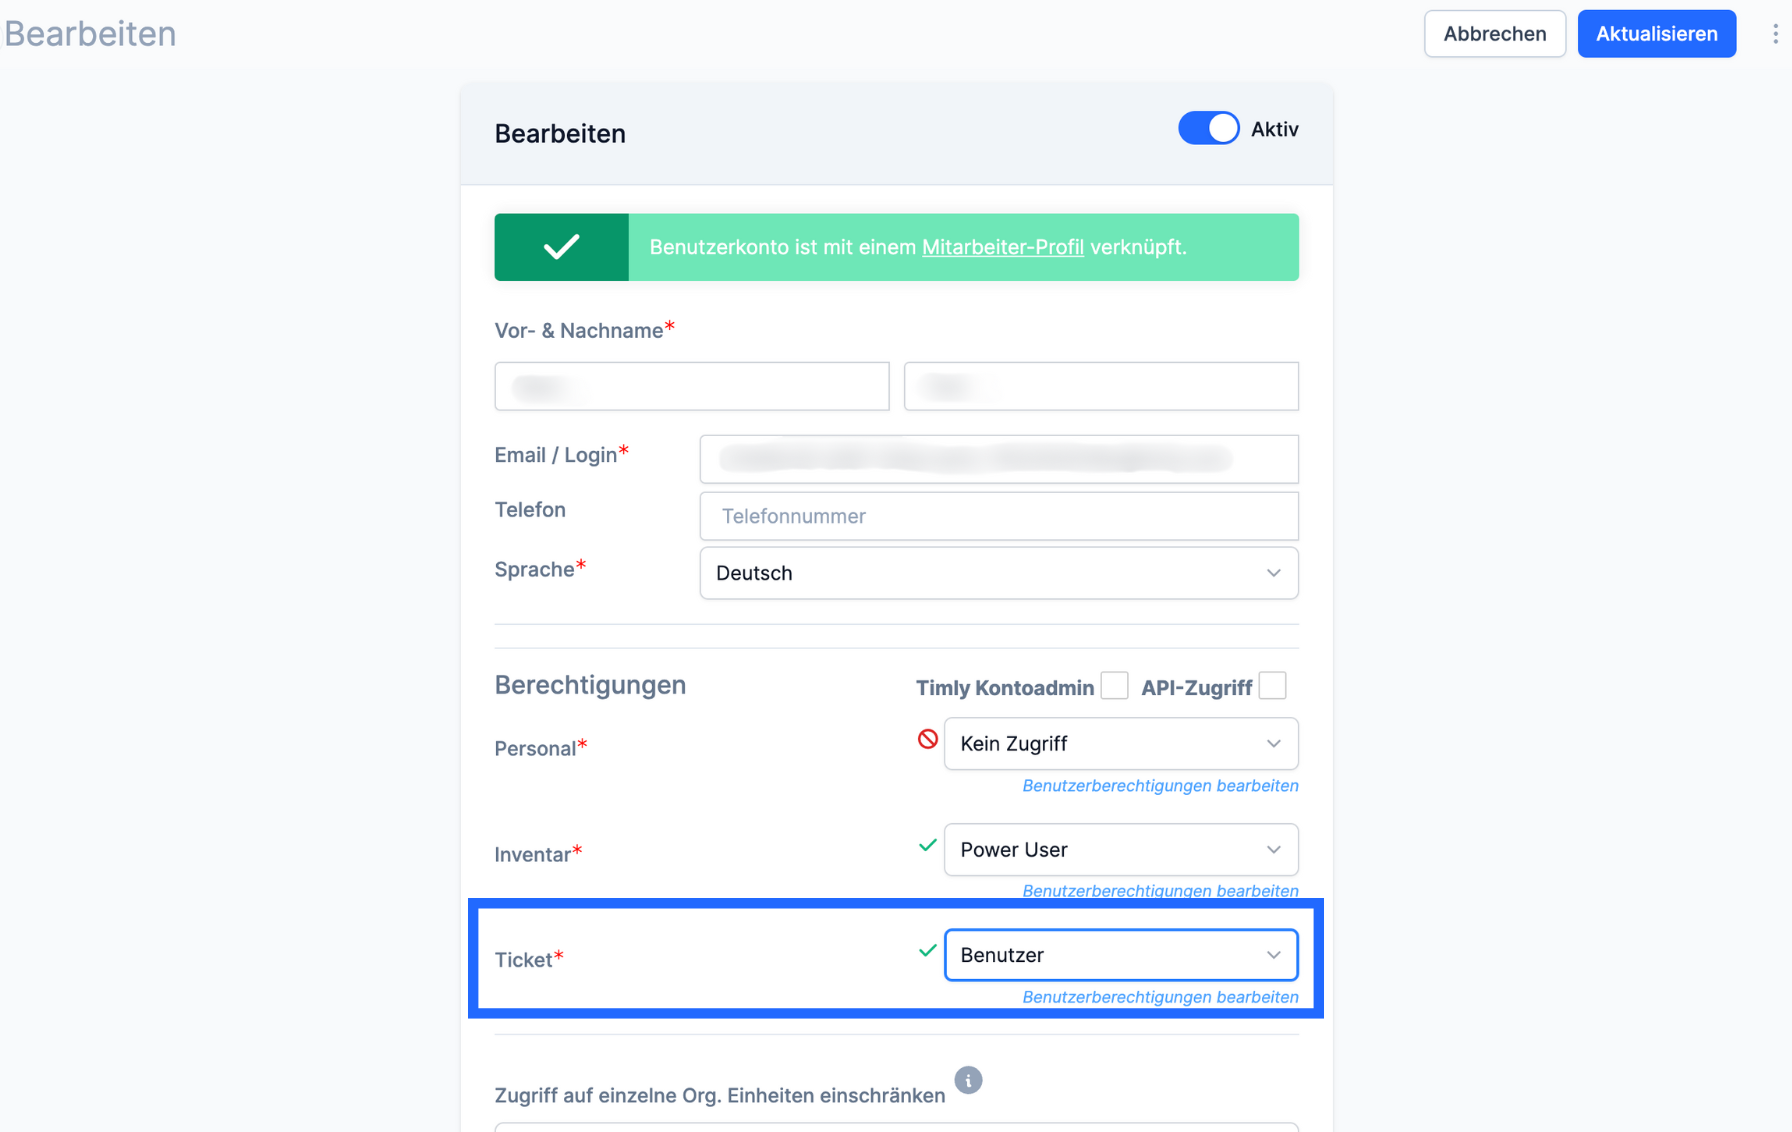
Task: Click the red no-access icon next to Personal
Action: pos(927,739)
